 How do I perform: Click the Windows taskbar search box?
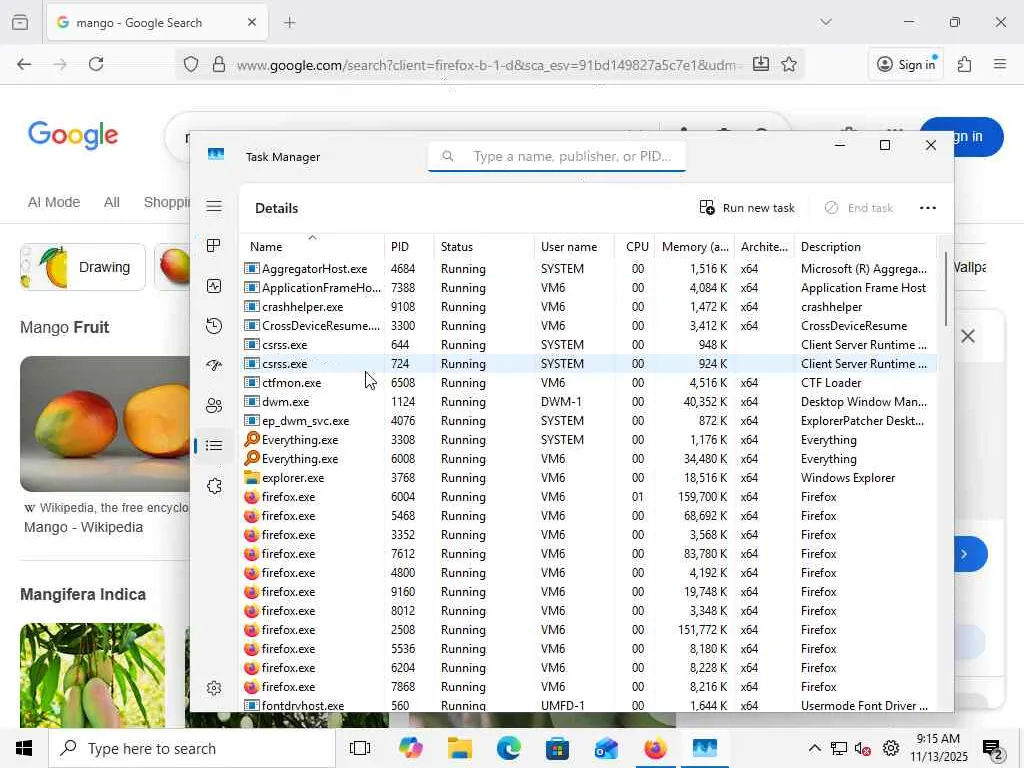tap(192, 748)
